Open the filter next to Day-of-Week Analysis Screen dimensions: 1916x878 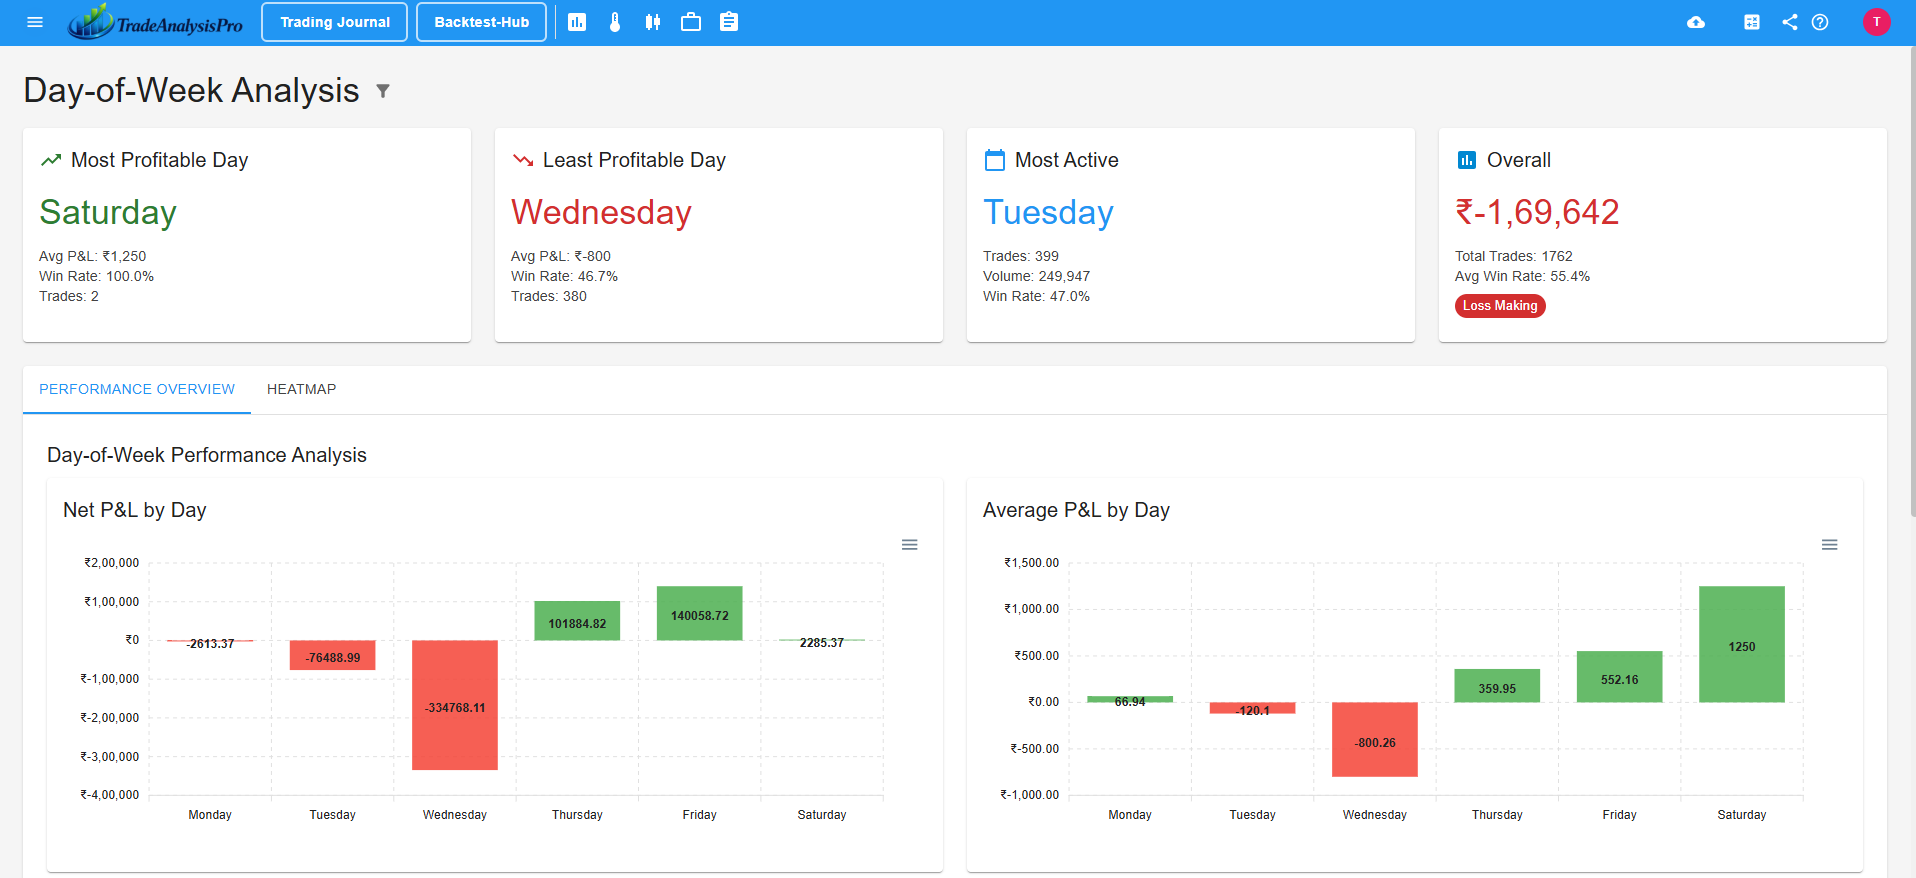tap(382, 91)
